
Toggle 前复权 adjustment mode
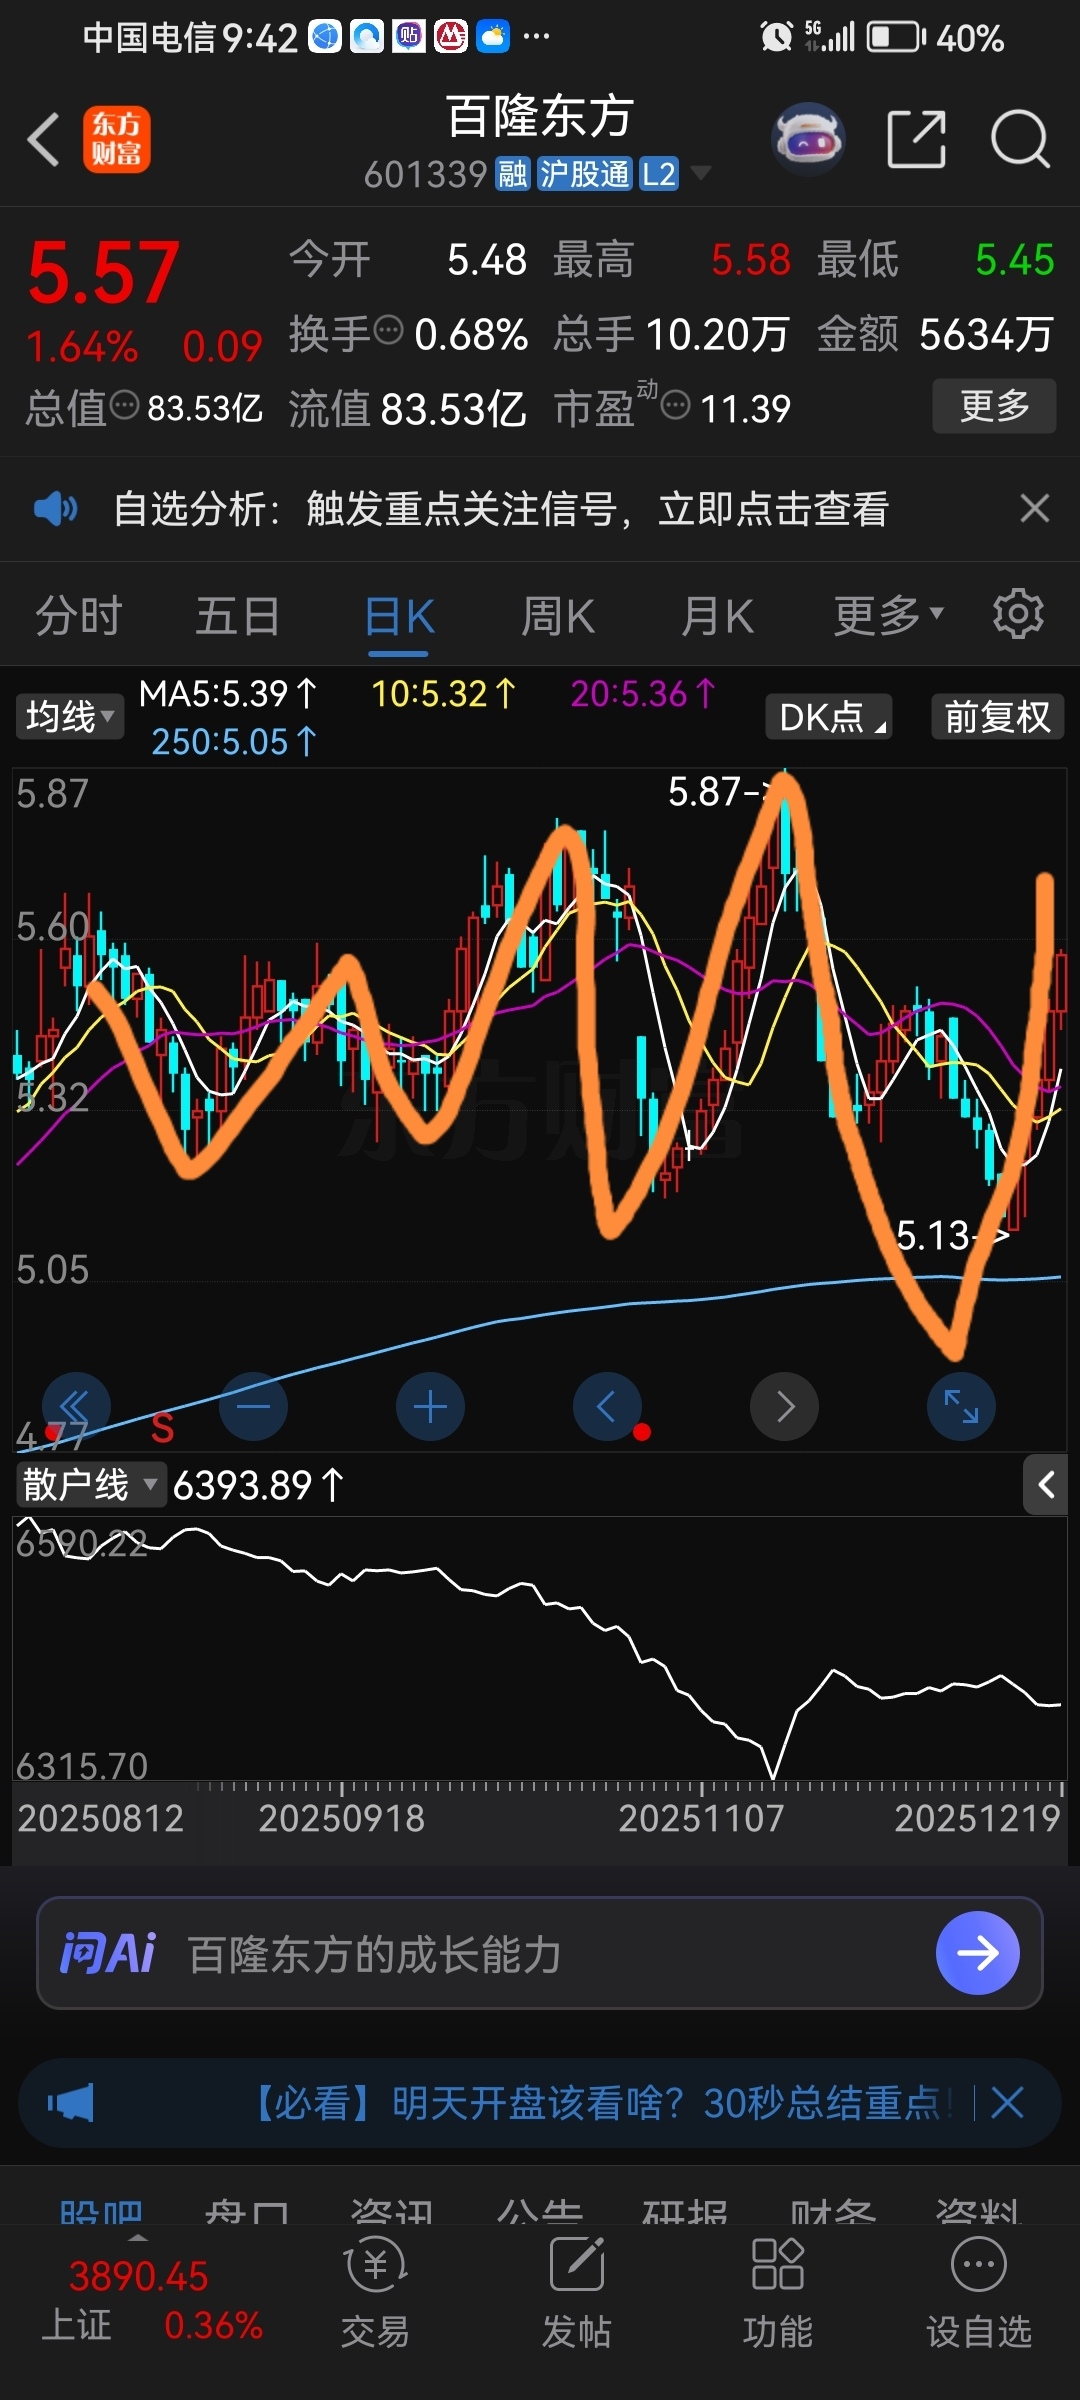click(998, 717)
